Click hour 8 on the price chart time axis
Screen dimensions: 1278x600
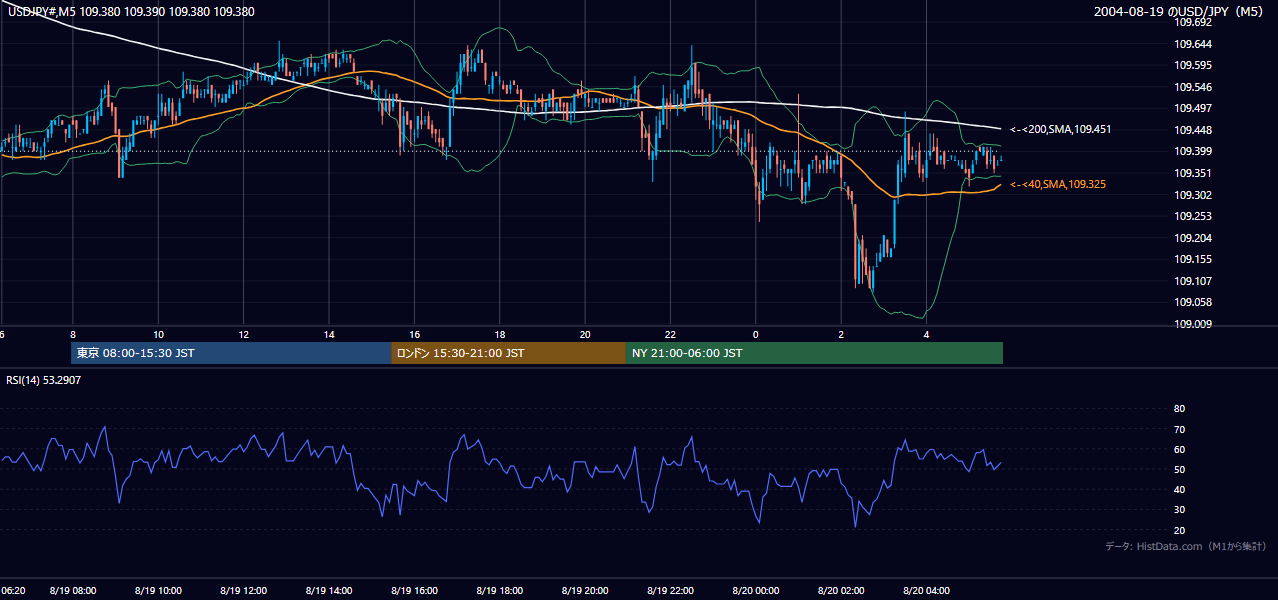click(x=72, y=334)
